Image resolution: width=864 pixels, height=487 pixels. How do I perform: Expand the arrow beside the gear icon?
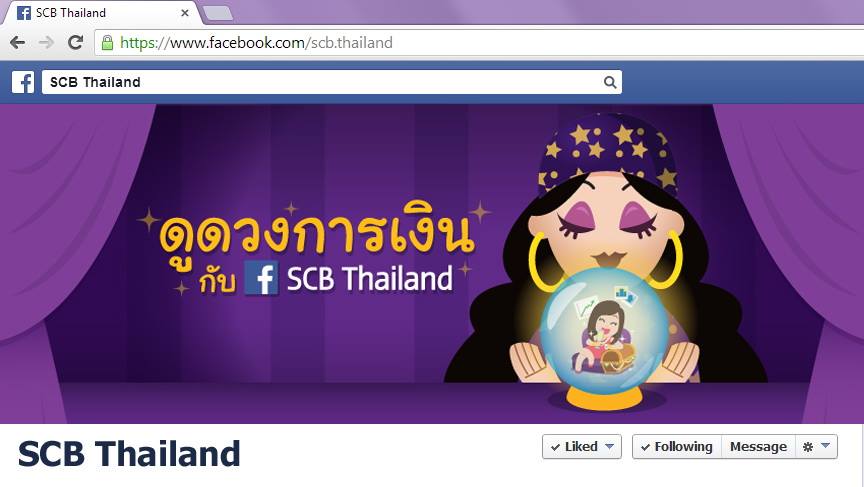point(825,446)
